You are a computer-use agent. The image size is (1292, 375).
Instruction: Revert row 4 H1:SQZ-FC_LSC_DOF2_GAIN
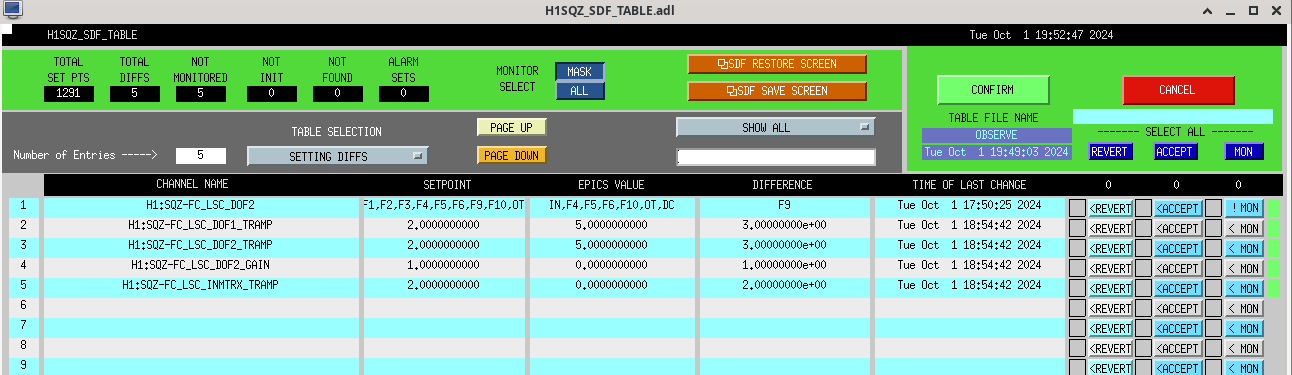coord(1110,268)
